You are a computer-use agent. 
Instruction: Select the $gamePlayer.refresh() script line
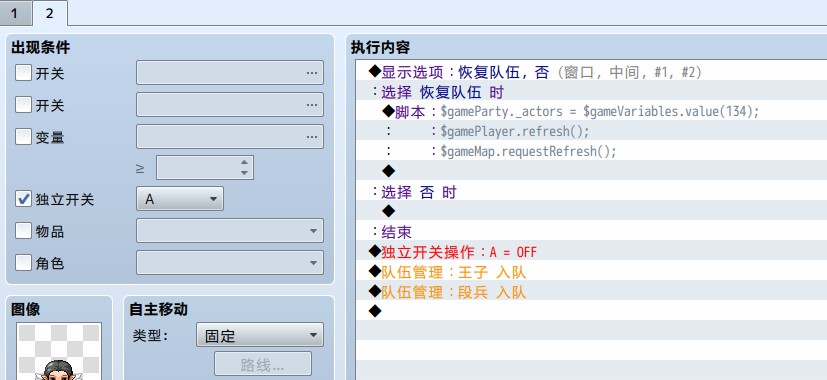coord(591,131)
